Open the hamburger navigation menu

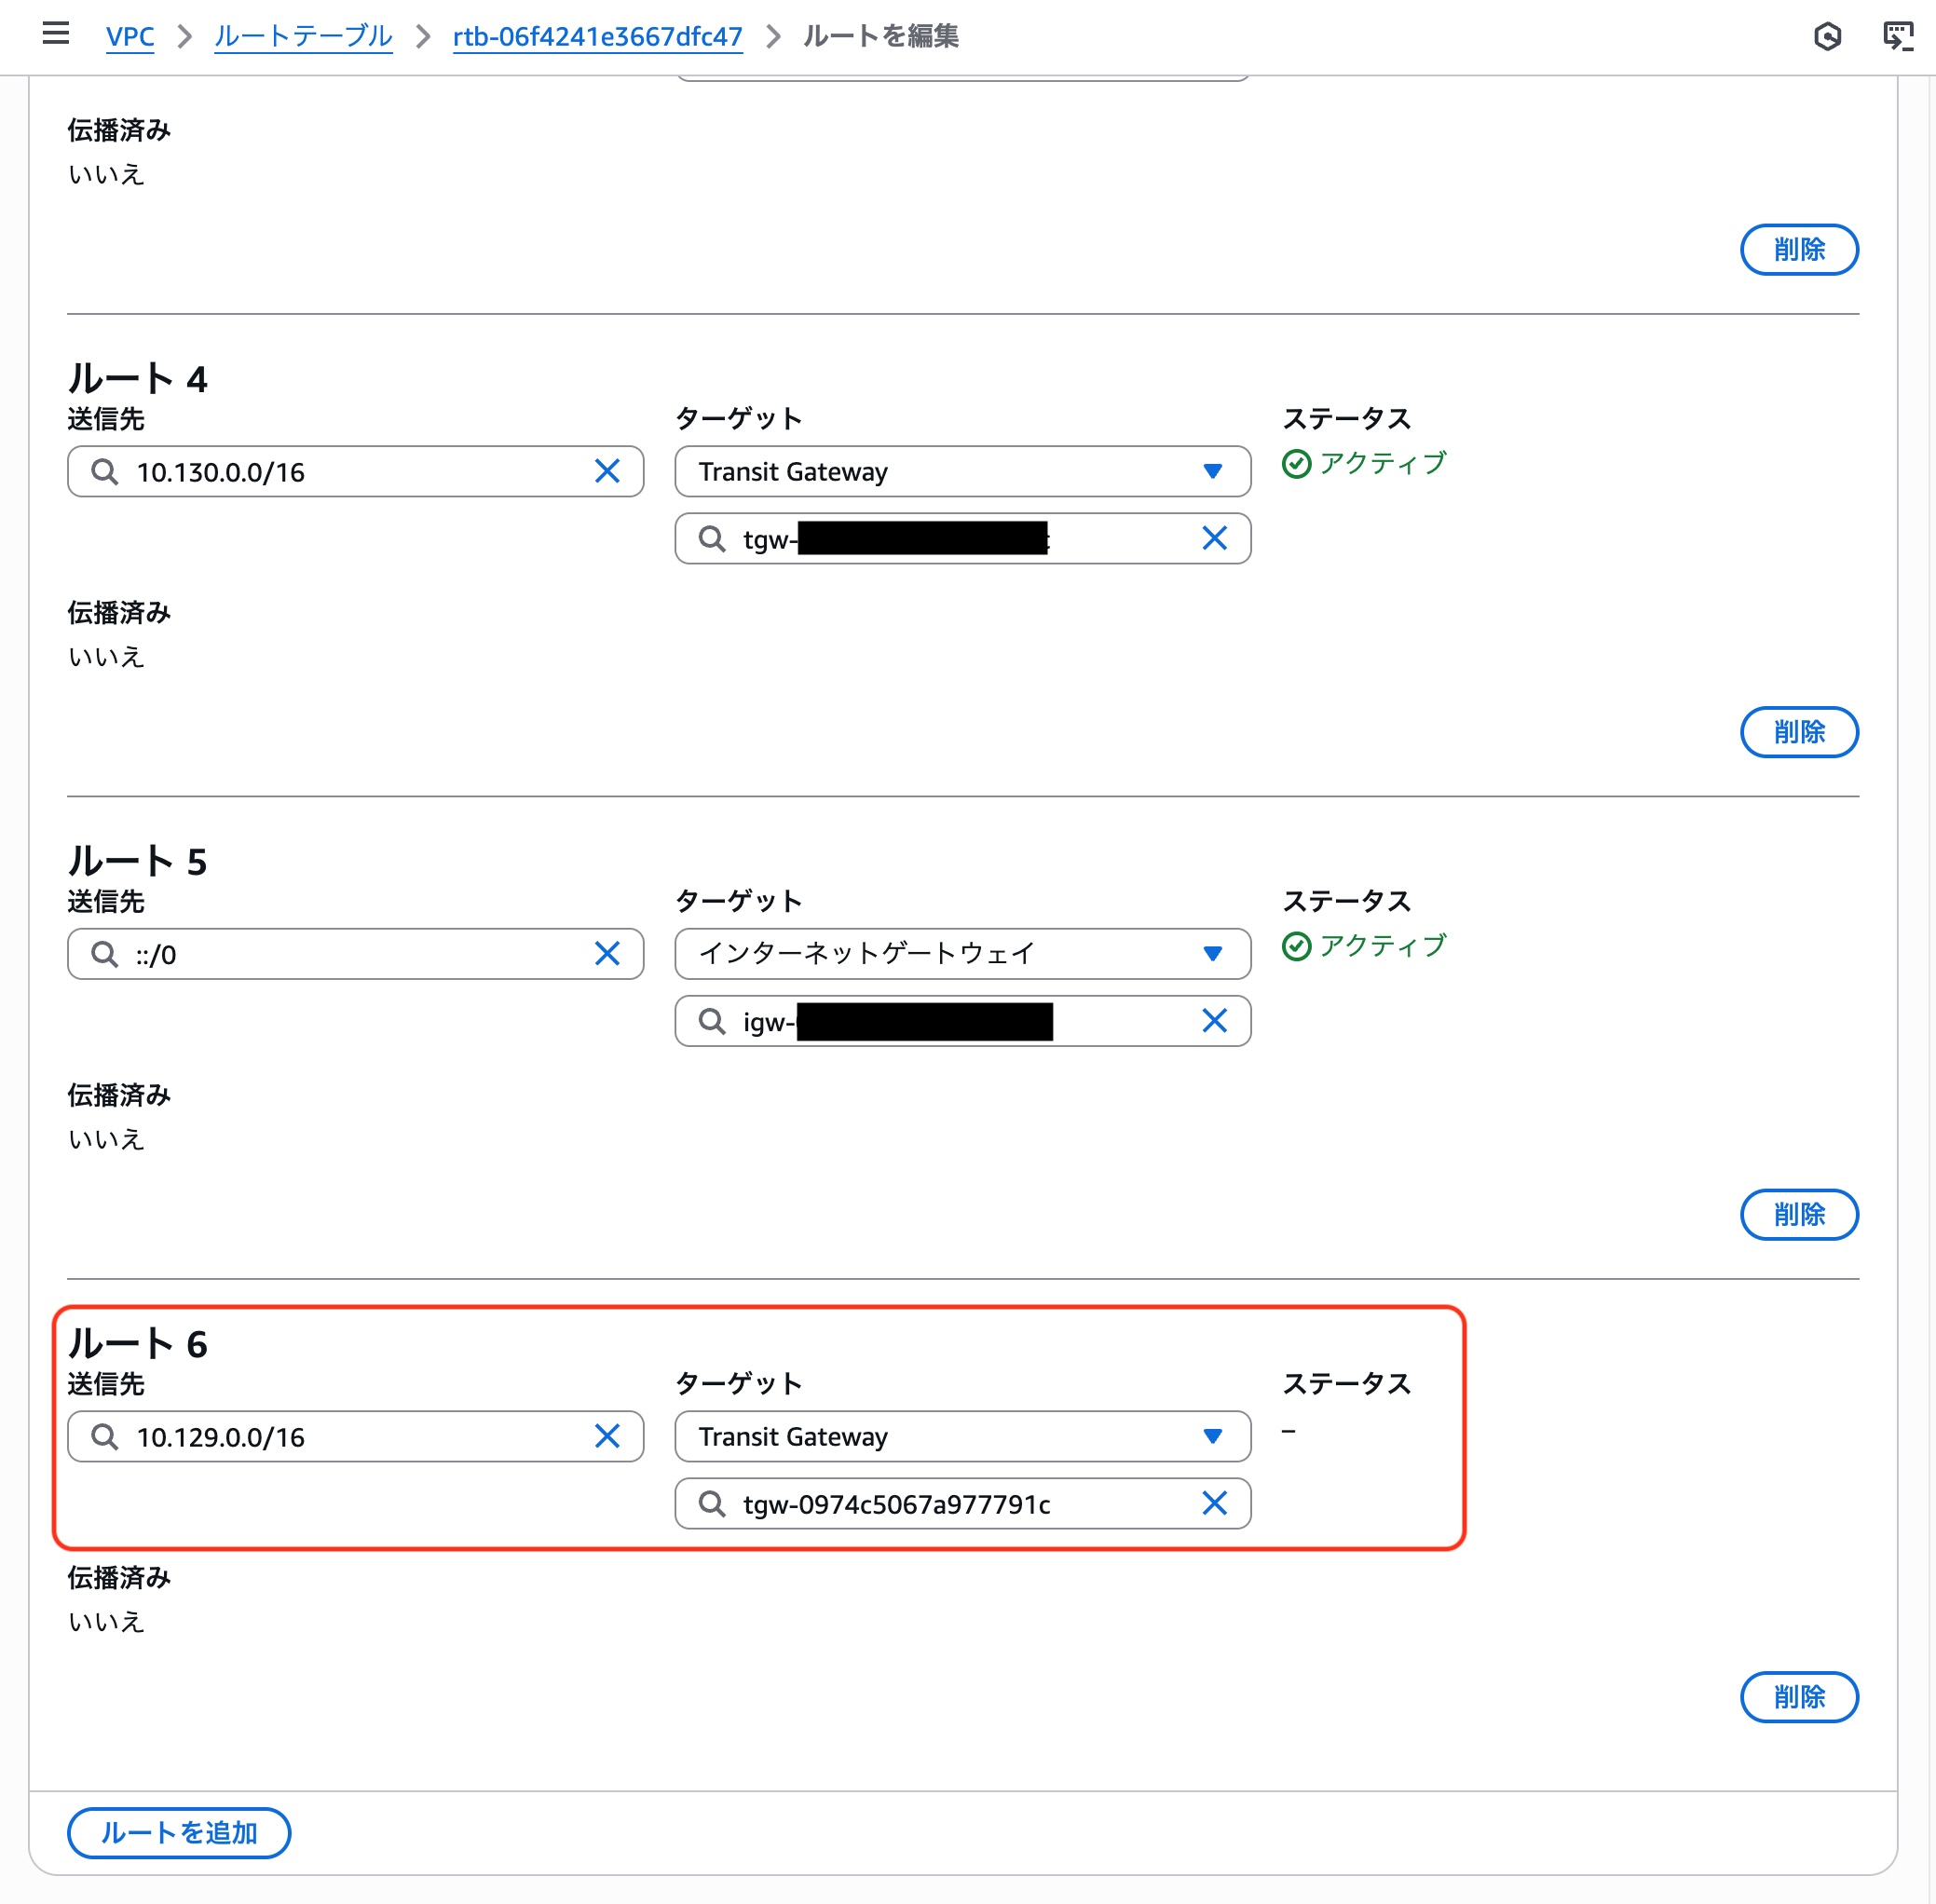[56, 34]
